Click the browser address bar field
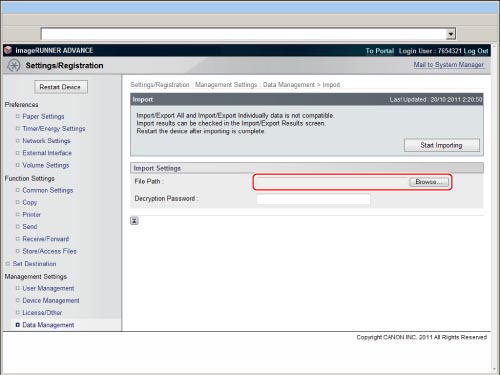Viewport: 500px width, 375px height. [244, 34]
